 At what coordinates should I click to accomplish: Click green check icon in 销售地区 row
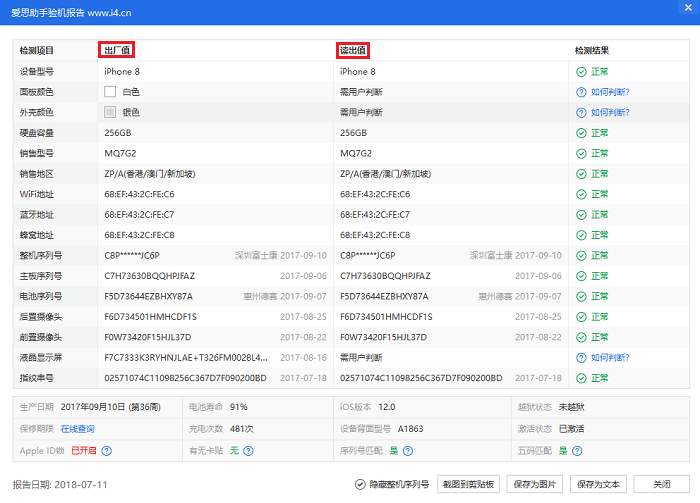pyautogui.click(x=581, y=174)
